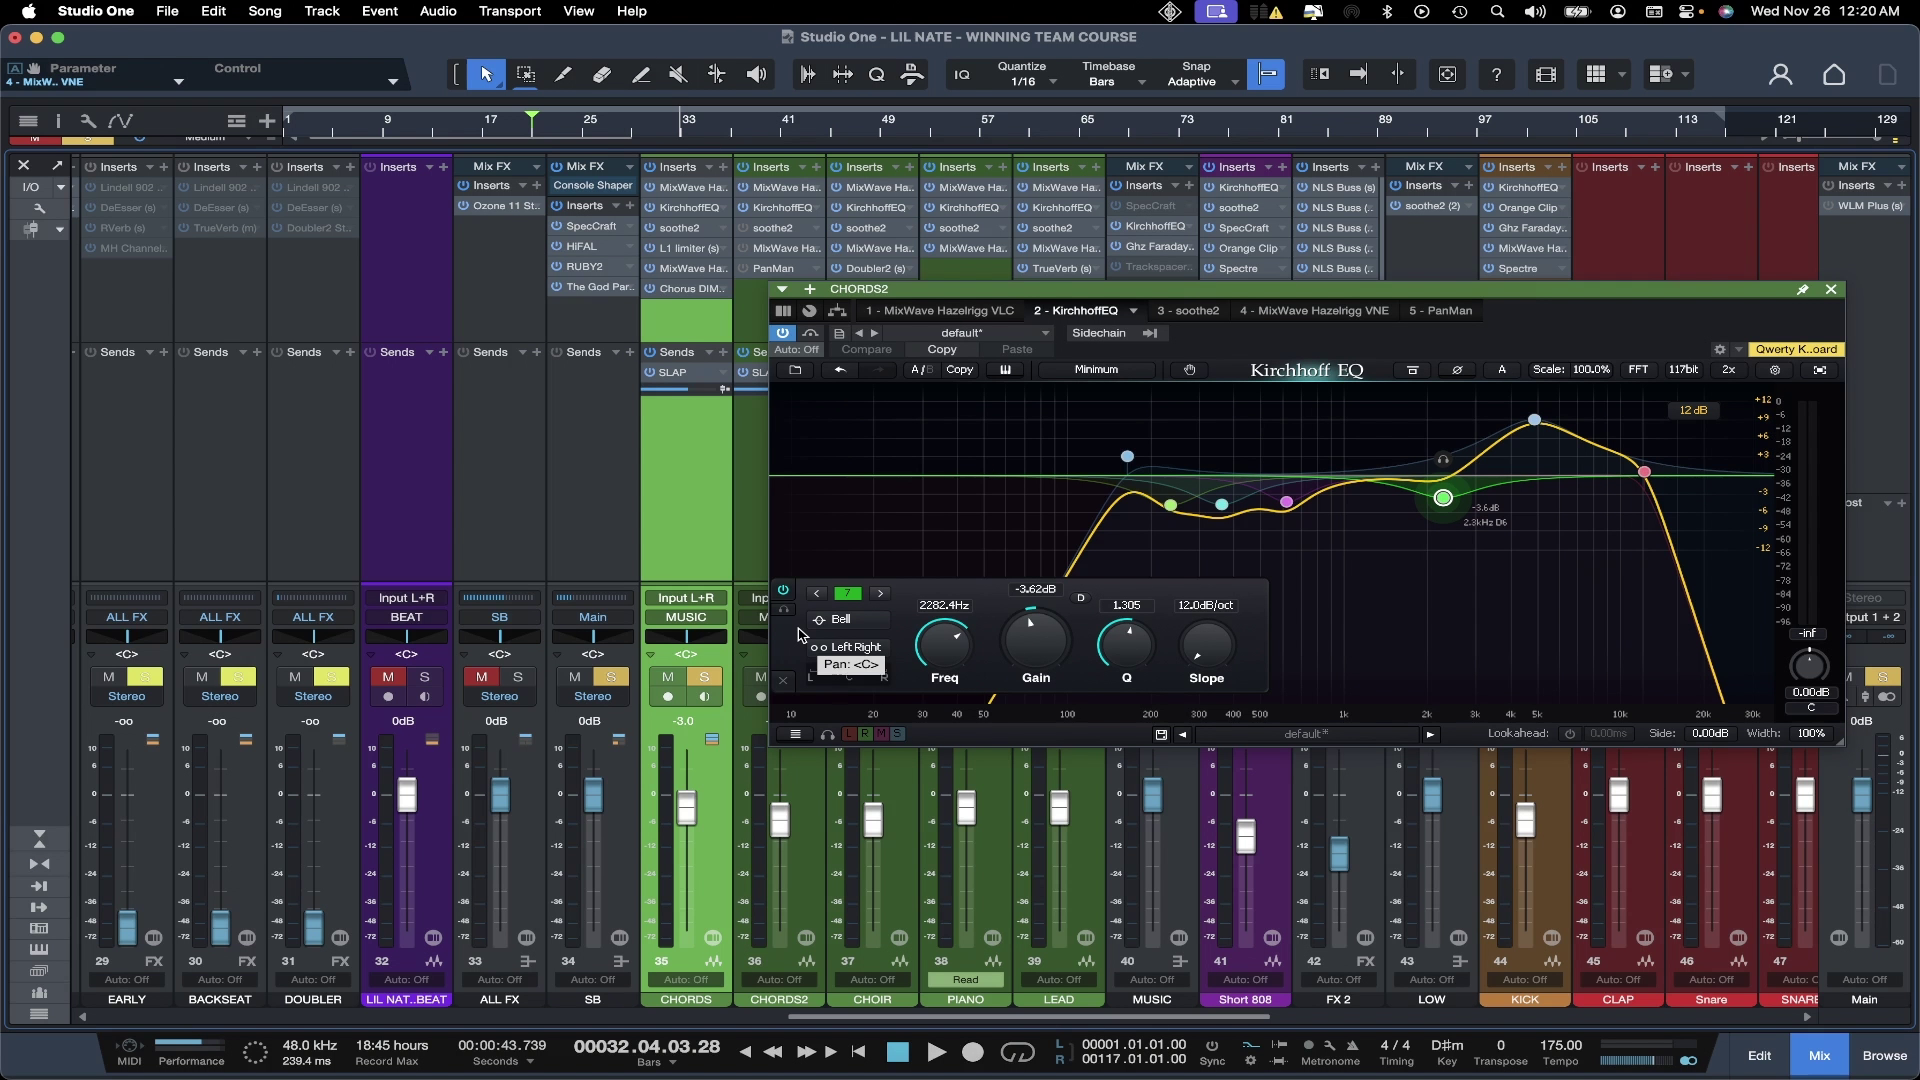Select the Listen speaker tool
The width and height of the screenshot is (1920, 1080).
(x=757, y=74)
